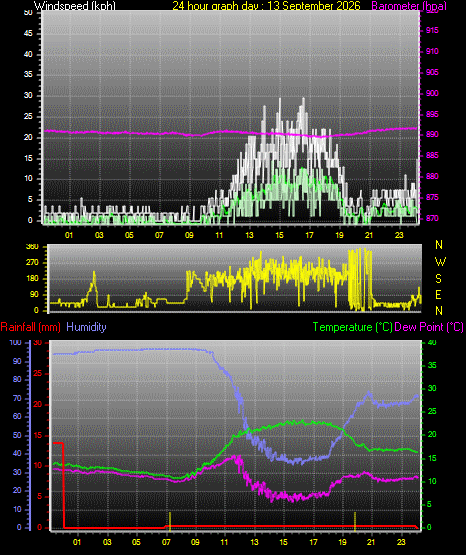466x555 pixels.
Task: Click the yellow sunset marker near hour 20
Action: [x=355, y=521]
